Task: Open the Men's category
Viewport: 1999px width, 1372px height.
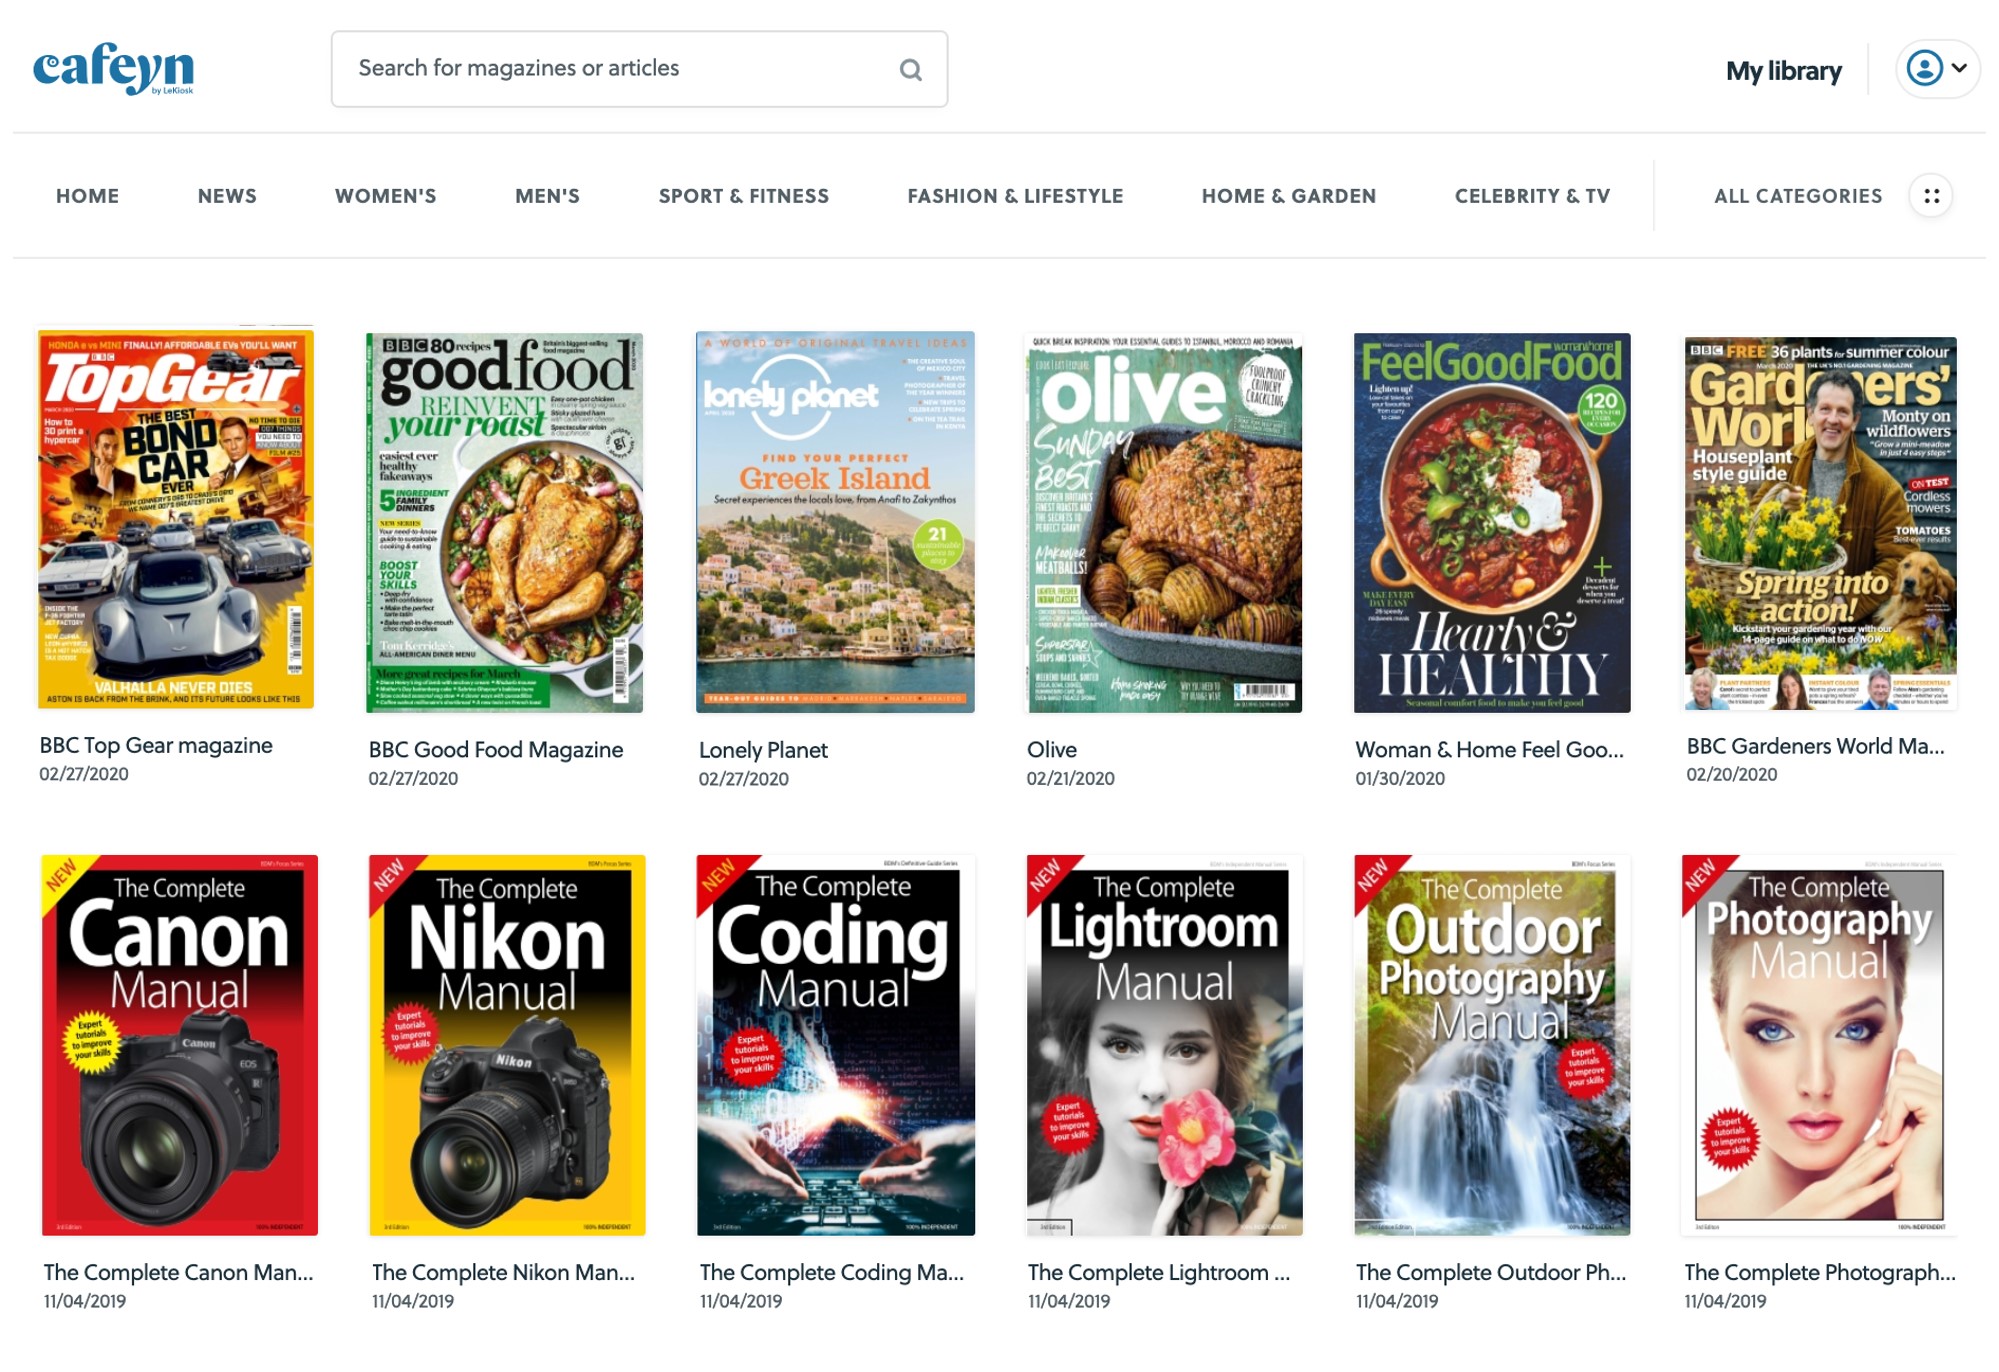Action: pyautogui.click(x=547, y=196)
